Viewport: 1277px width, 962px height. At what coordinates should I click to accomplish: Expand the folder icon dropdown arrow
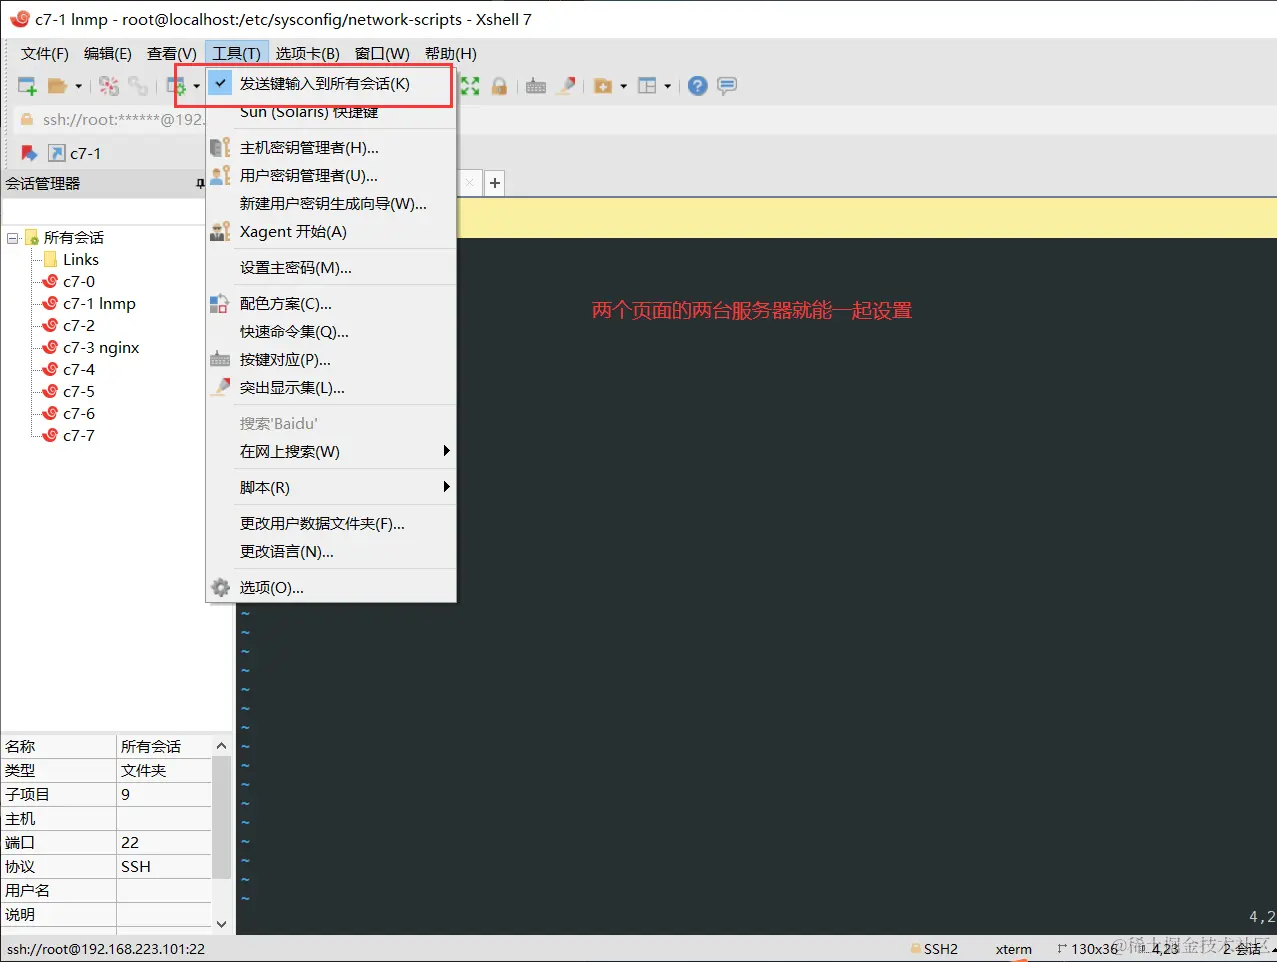[623, 86]
